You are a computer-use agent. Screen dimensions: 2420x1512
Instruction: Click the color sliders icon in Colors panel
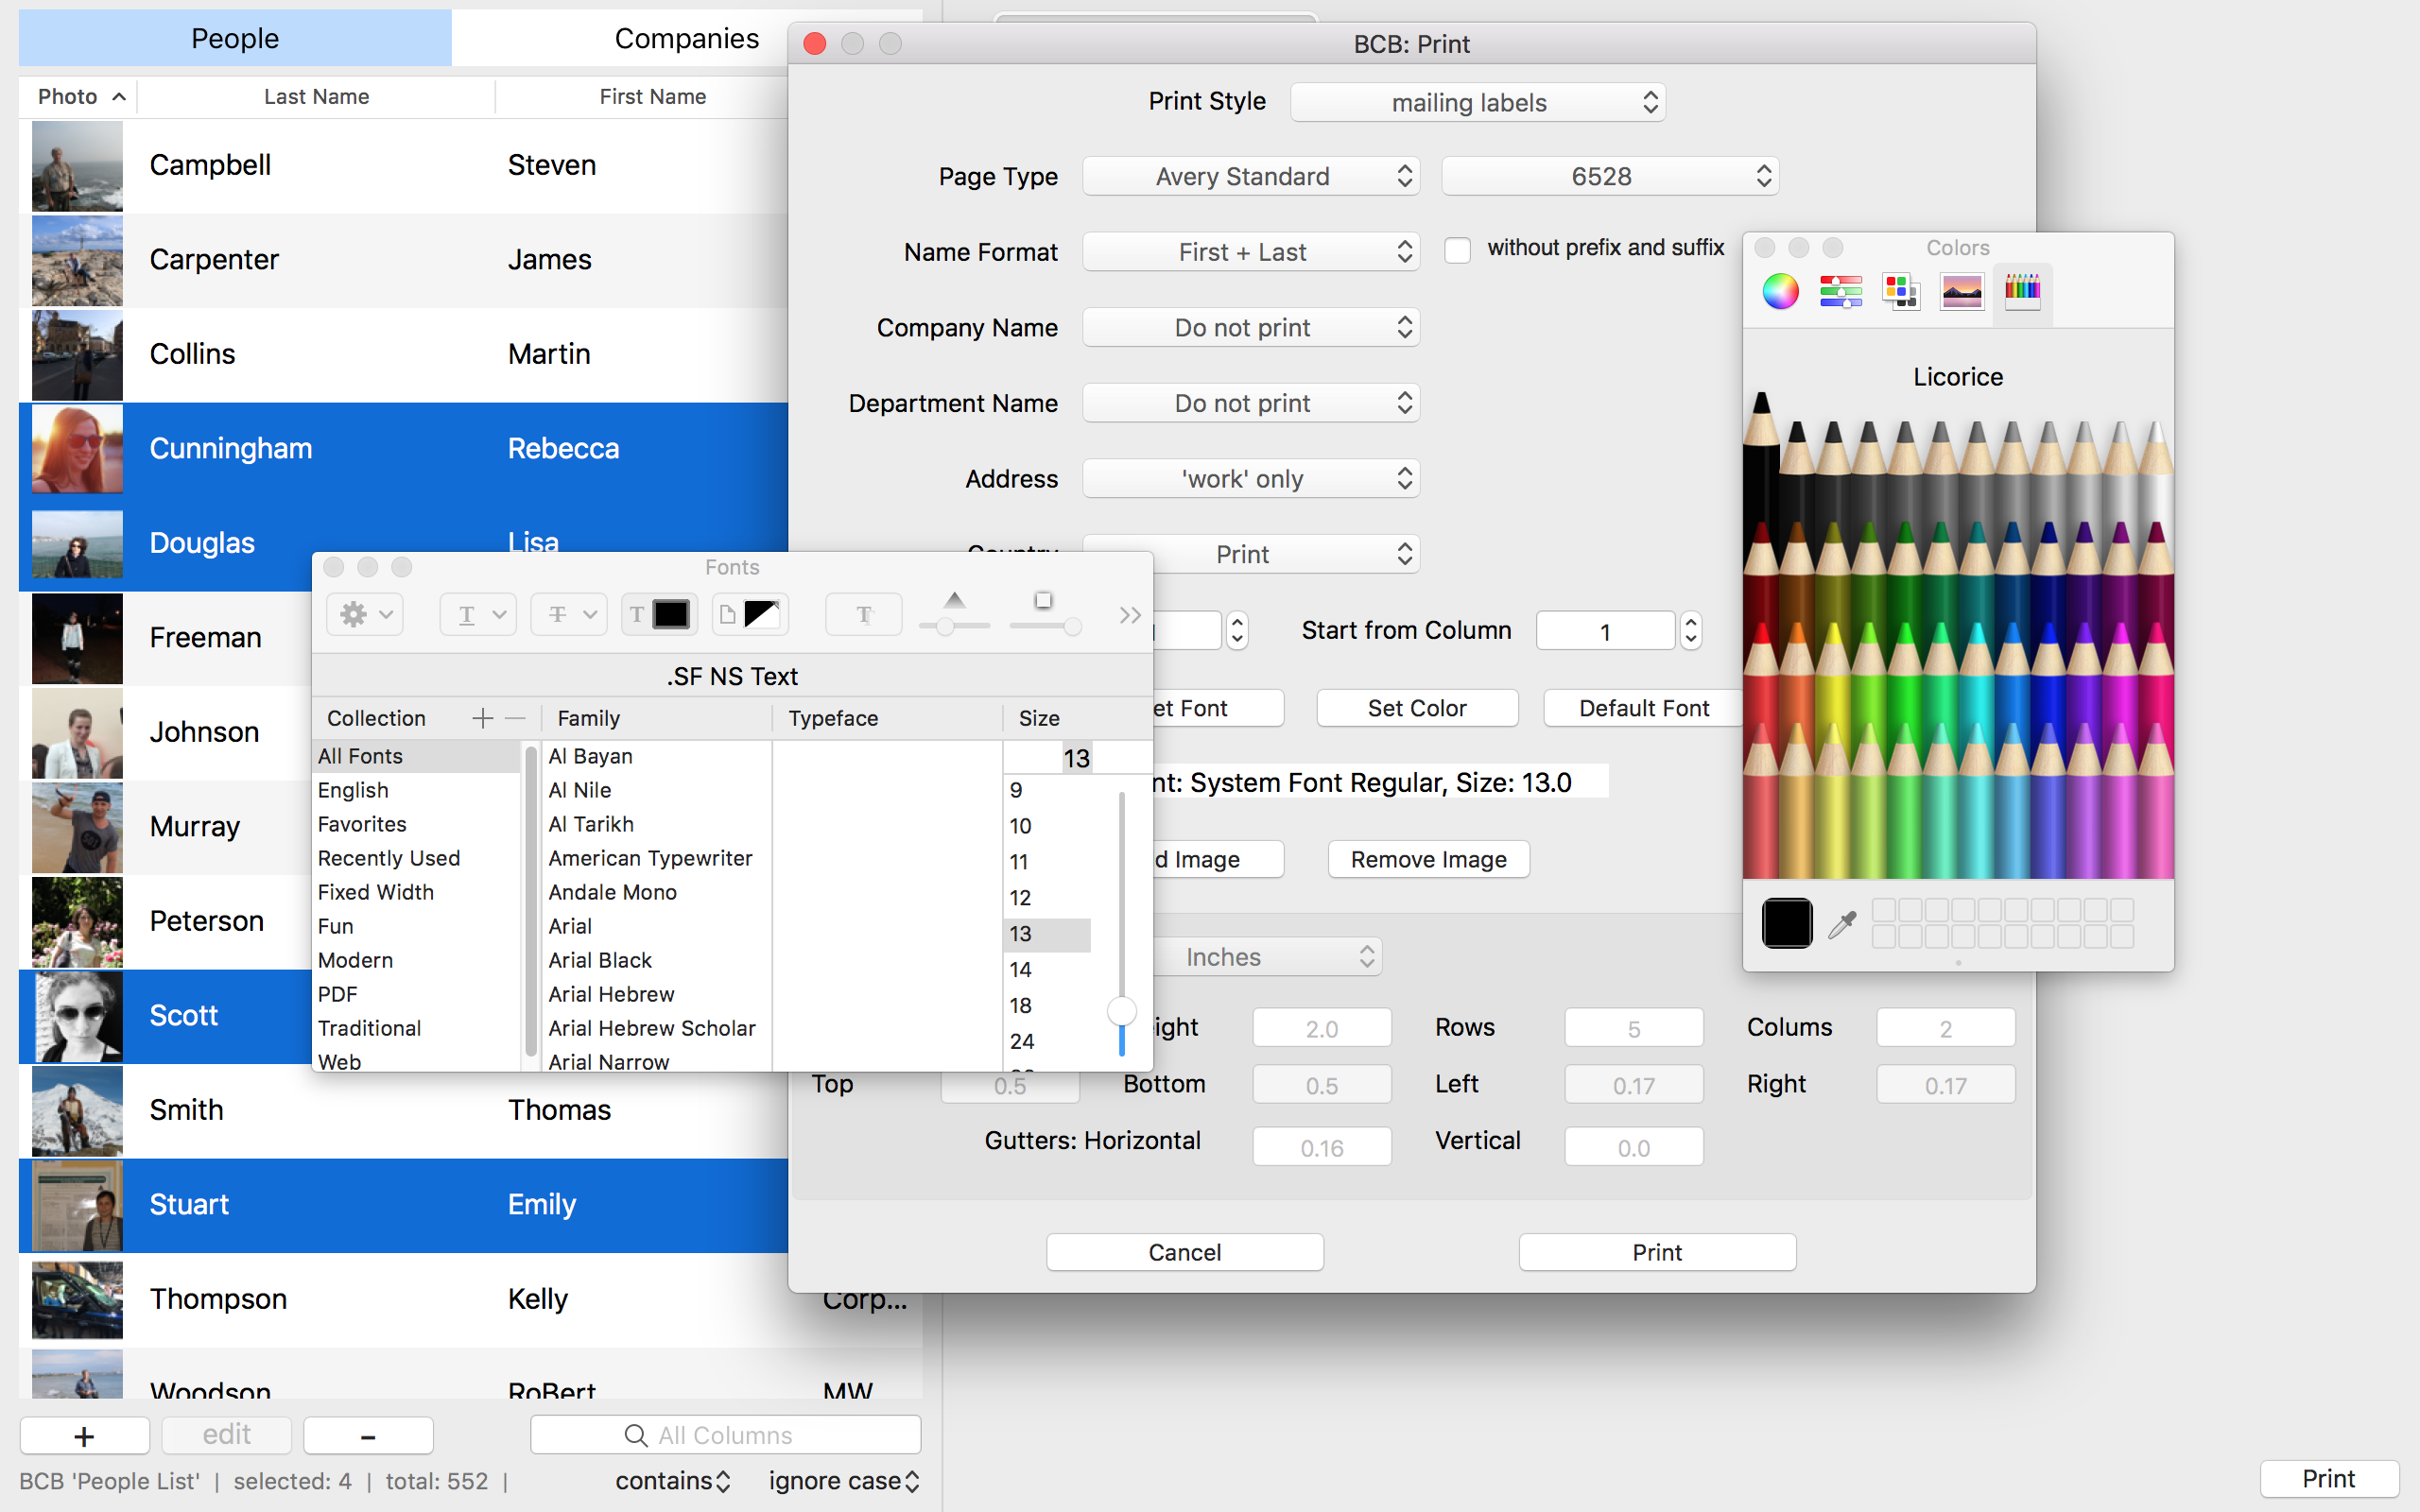coord(1840,291)
